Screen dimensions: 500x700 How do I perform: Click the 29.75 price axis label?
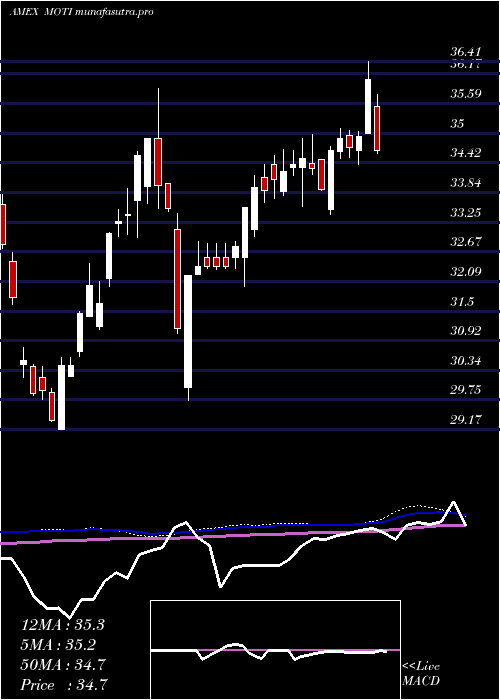[x=466, y=390]
